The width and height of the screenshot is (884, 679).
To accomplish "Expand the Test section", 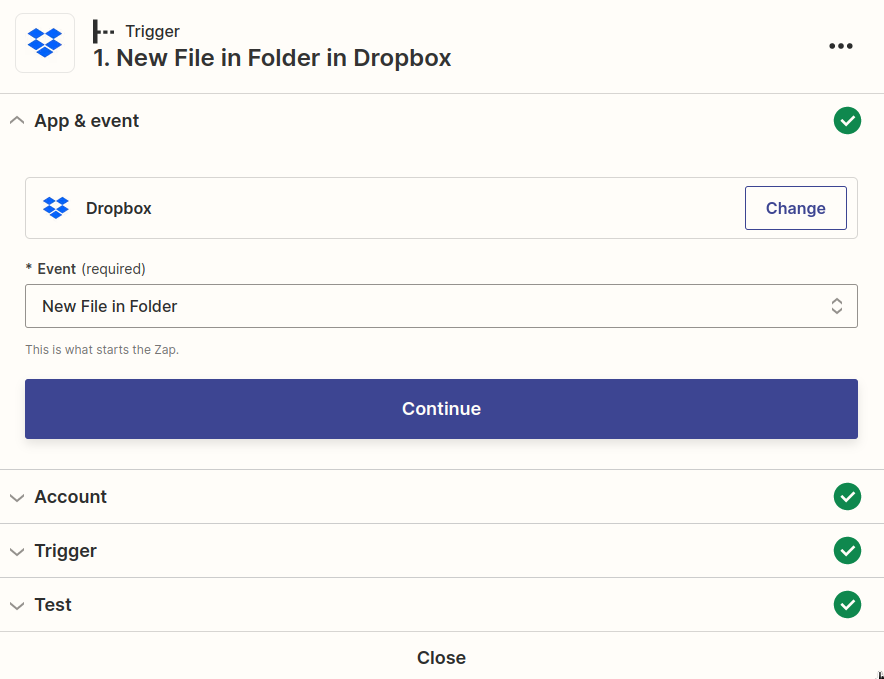I will pos(17,605).
